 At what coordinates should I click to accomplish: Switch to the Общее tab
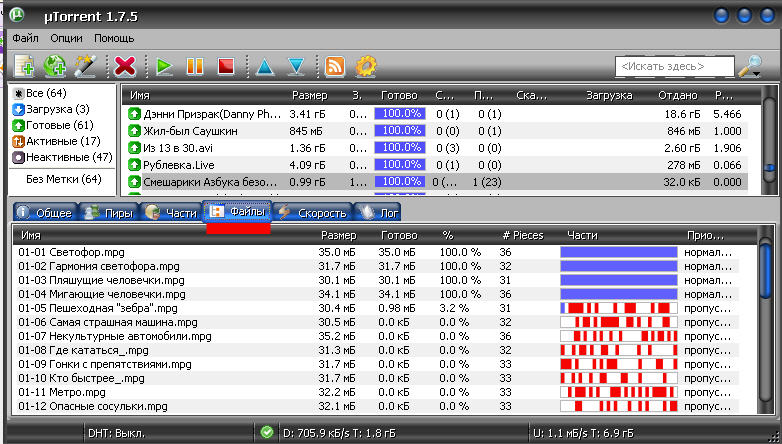coord(45,213)
